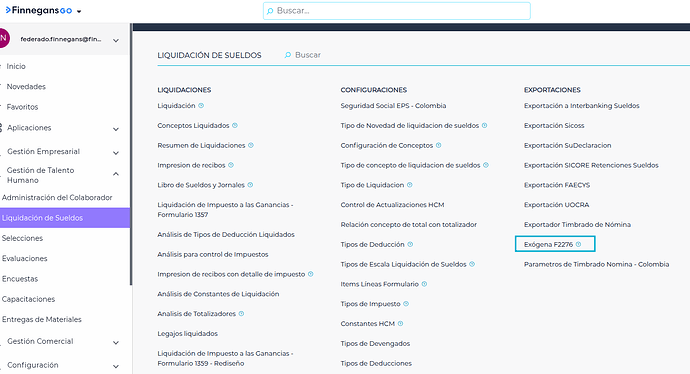690x374 pixels.
Task: Open Relación concepto de total con totalizador
Action: coord(409,224)
